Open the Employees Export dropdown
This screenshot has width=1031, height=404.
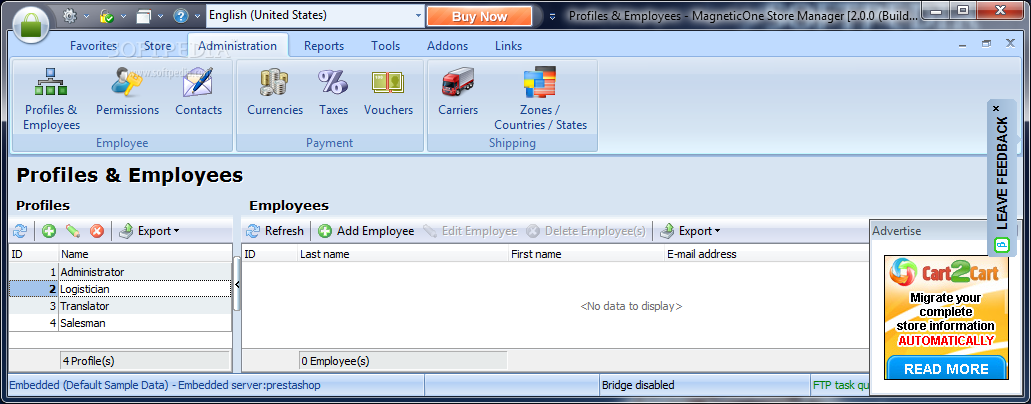[690, 231]
